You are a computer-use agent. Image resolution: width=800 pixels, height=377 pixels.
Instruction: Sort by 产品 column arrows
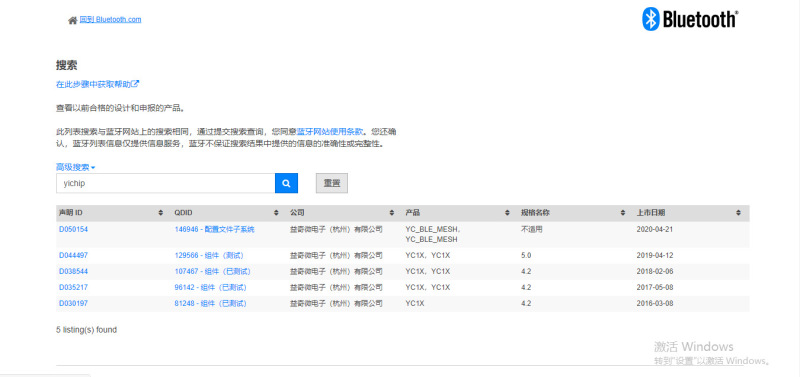[x=507, y=213]
